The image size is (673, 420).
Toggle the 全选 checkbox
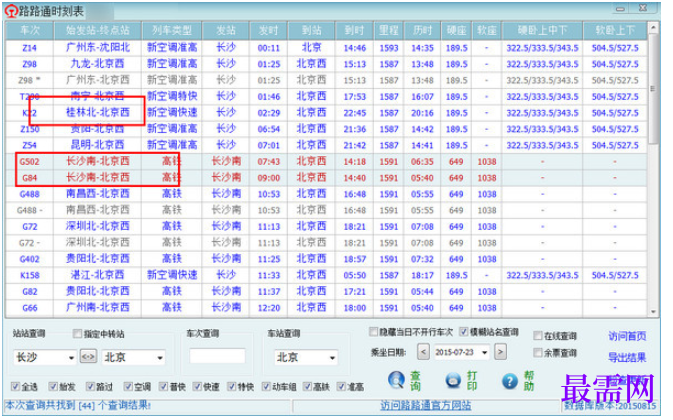[x=15, y=387]
